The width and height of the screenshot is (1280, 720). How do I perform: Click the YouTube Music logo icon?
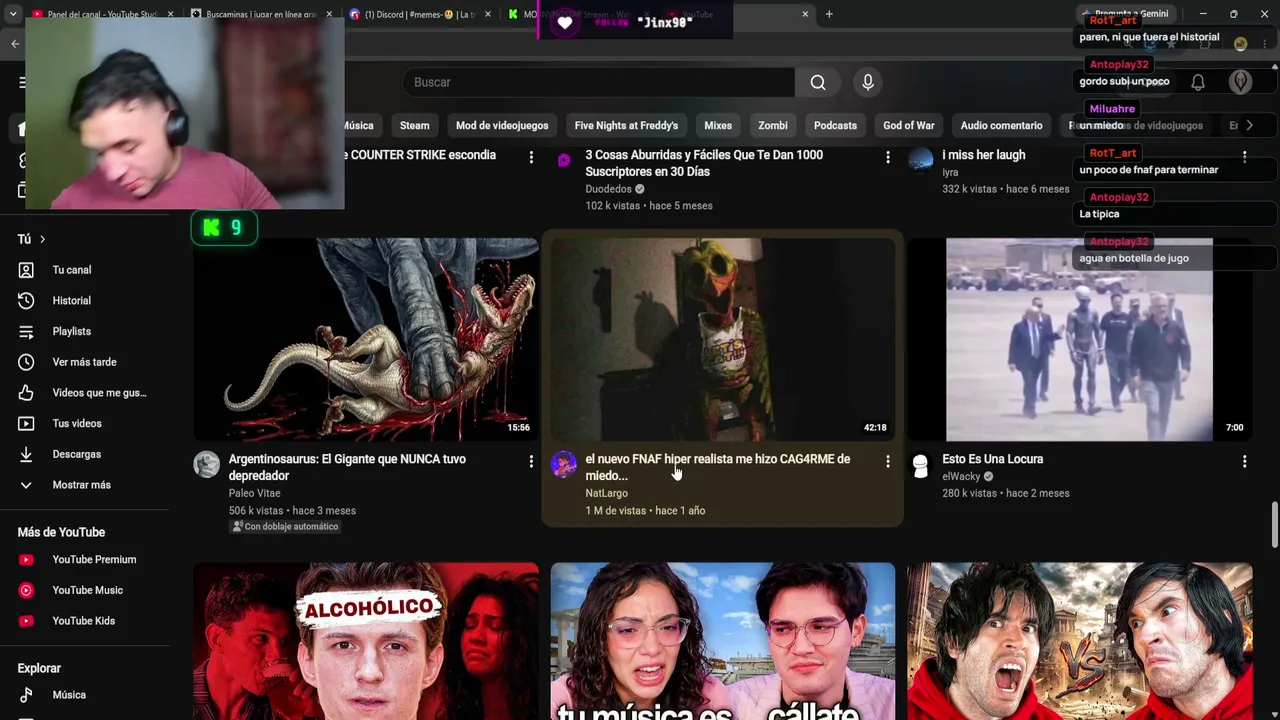tap(26, 590)
